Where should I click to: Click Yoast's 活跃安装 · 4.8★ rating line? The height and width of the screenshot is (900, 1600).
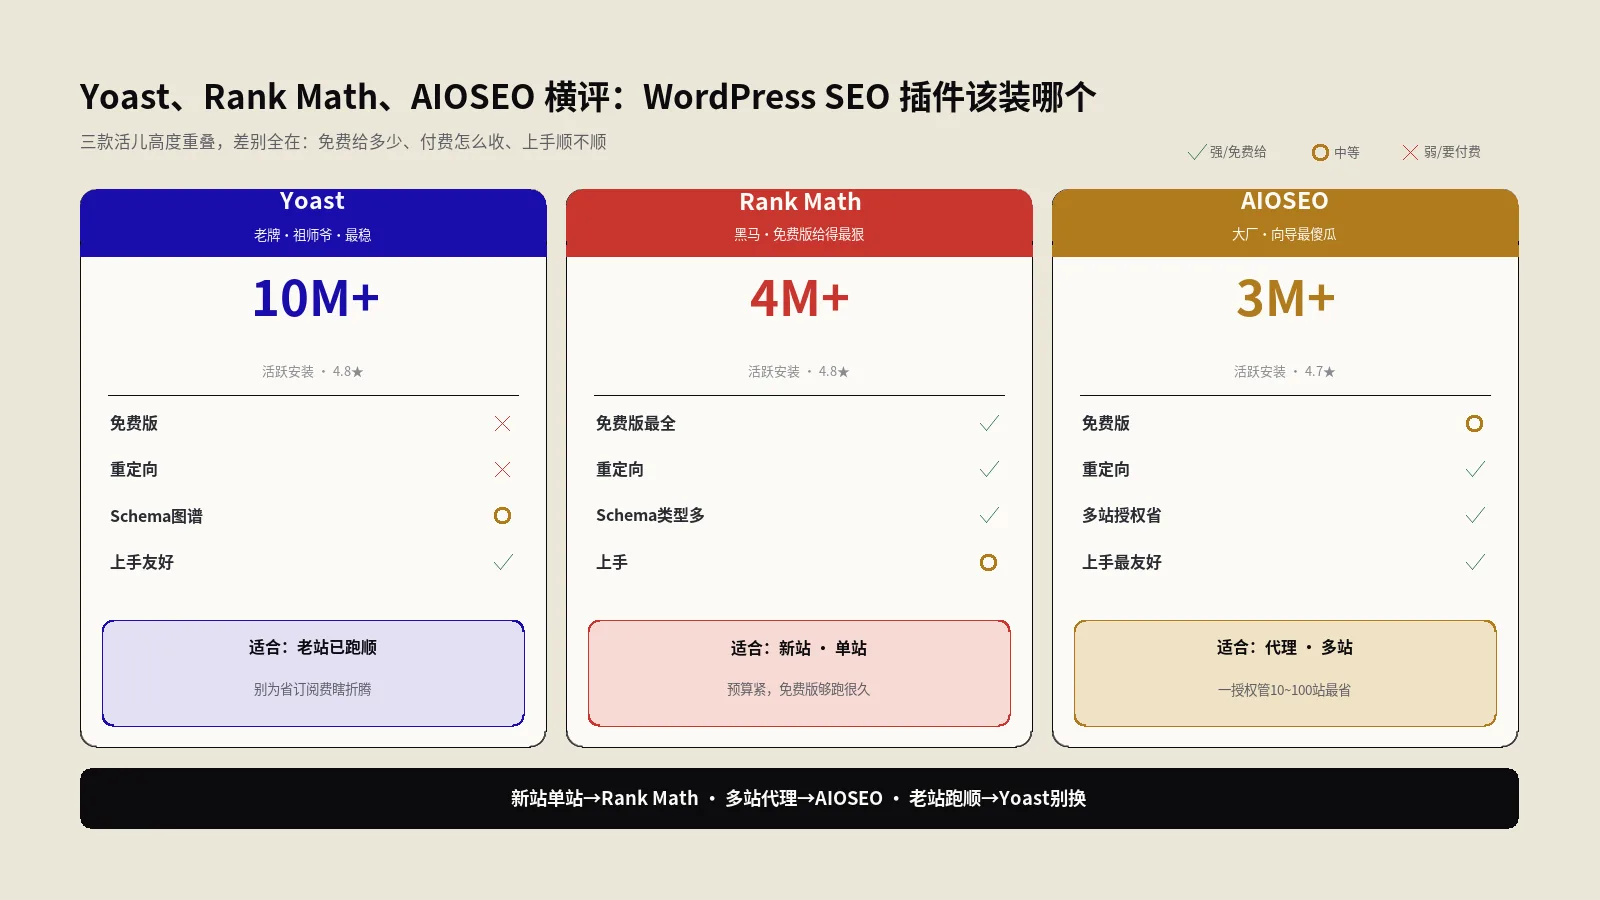click(313, 372)
